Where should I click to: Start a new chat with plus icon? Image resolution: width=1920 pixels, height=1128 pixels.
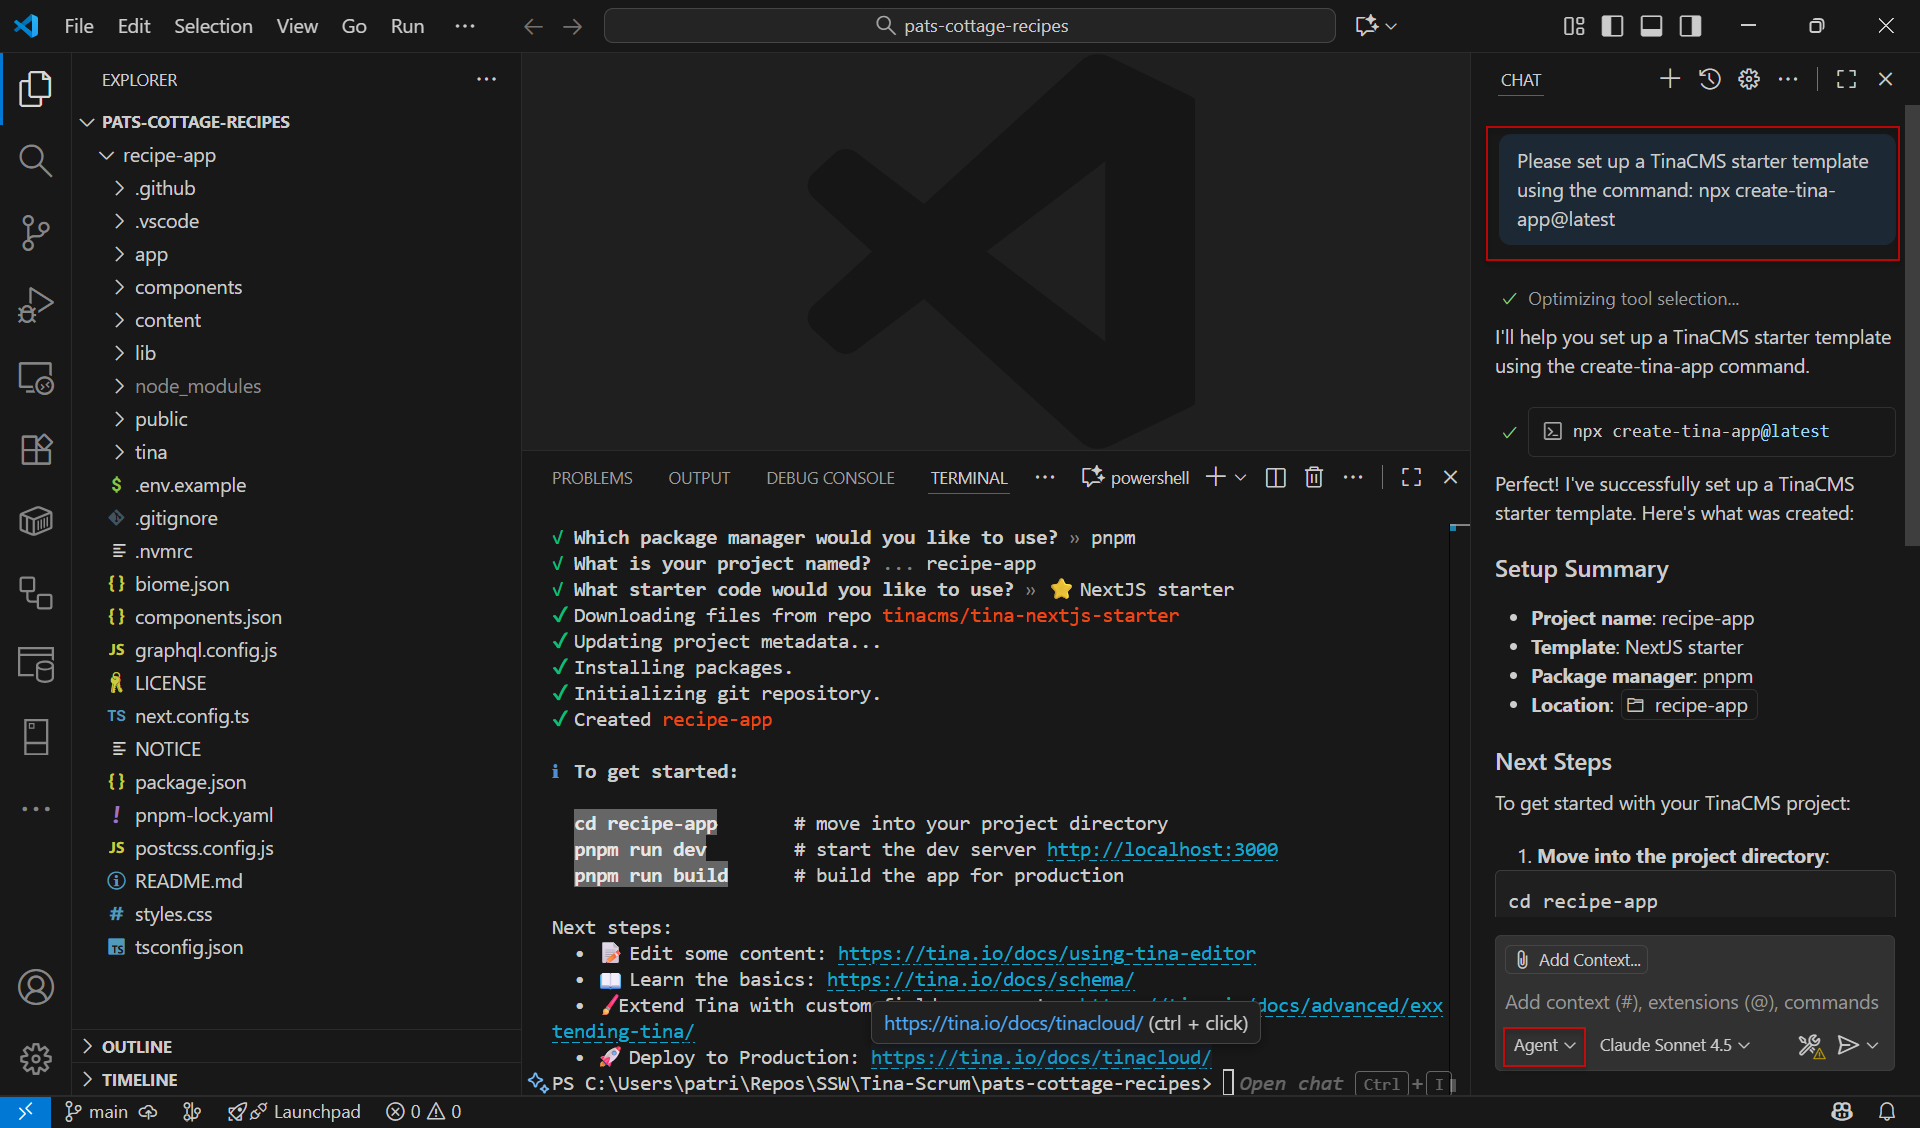[1669, 79]
